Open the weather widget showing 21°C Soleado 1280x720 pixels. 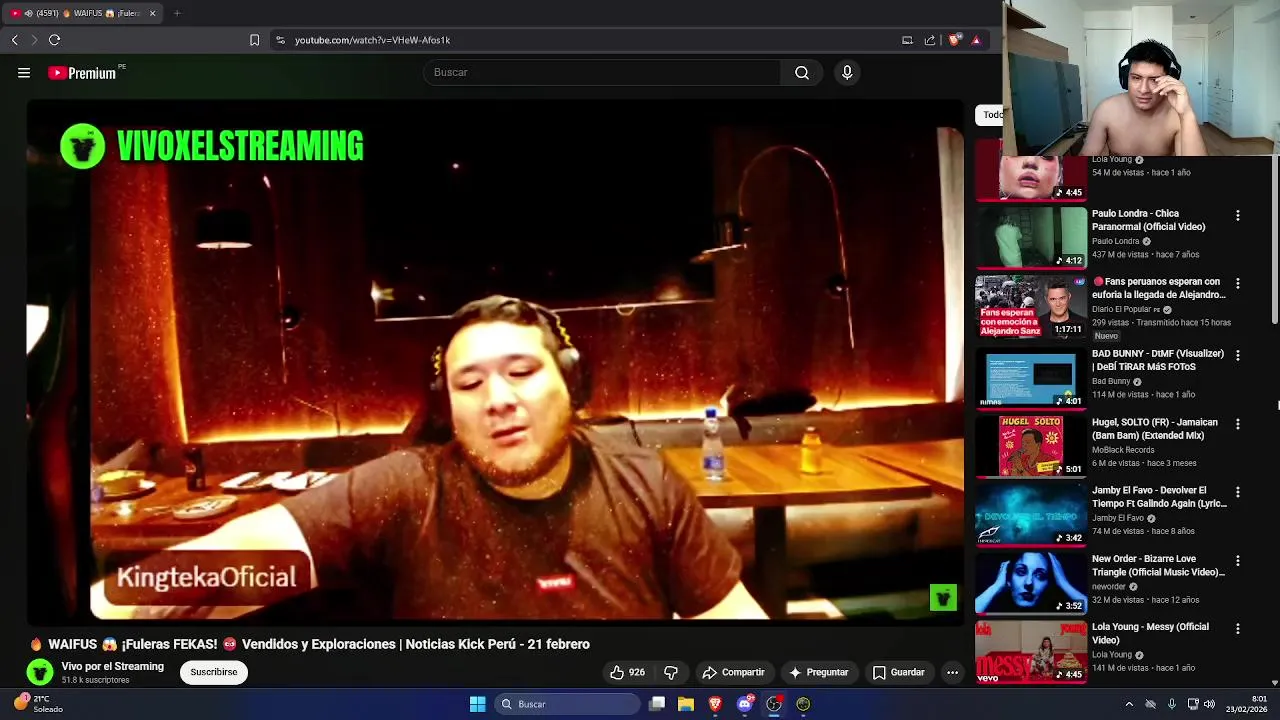tap(38, 704)
